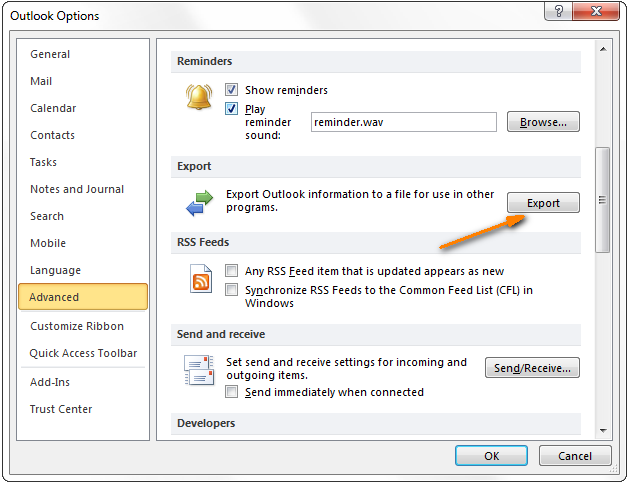The width and height of the screenshot is (629, 485).
Task: Open the General options category
Action: [50, 54]
